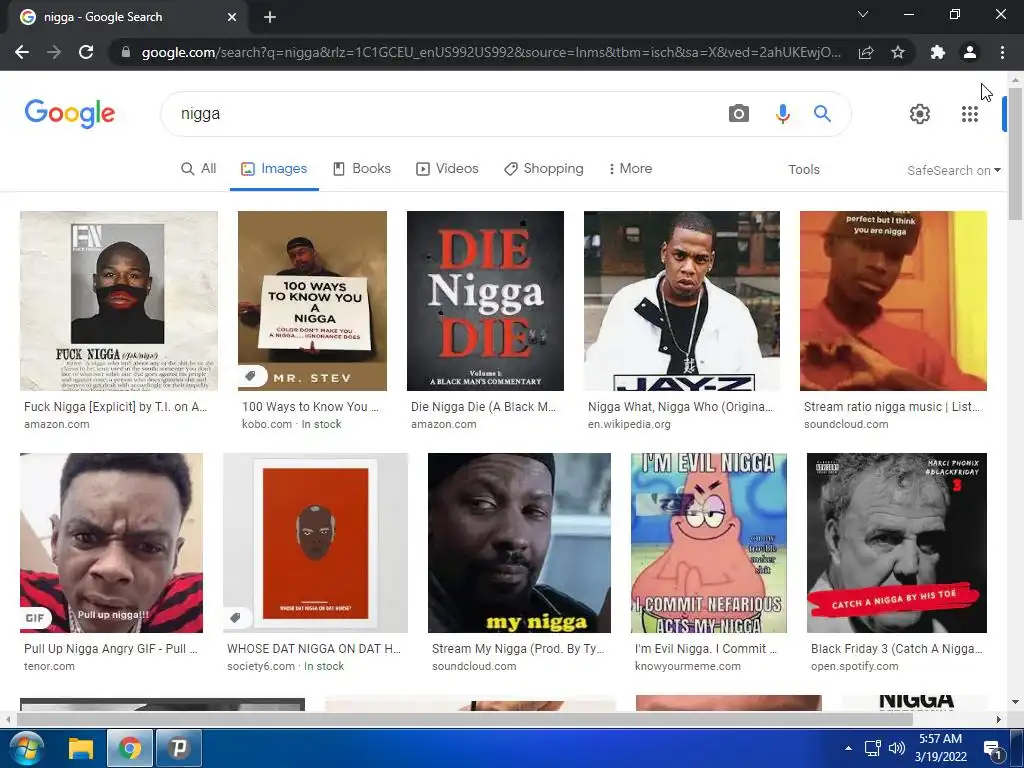Open the volume control in system tray
The height and width of the screenshot is (768, 1024).
tap(897, 748)
